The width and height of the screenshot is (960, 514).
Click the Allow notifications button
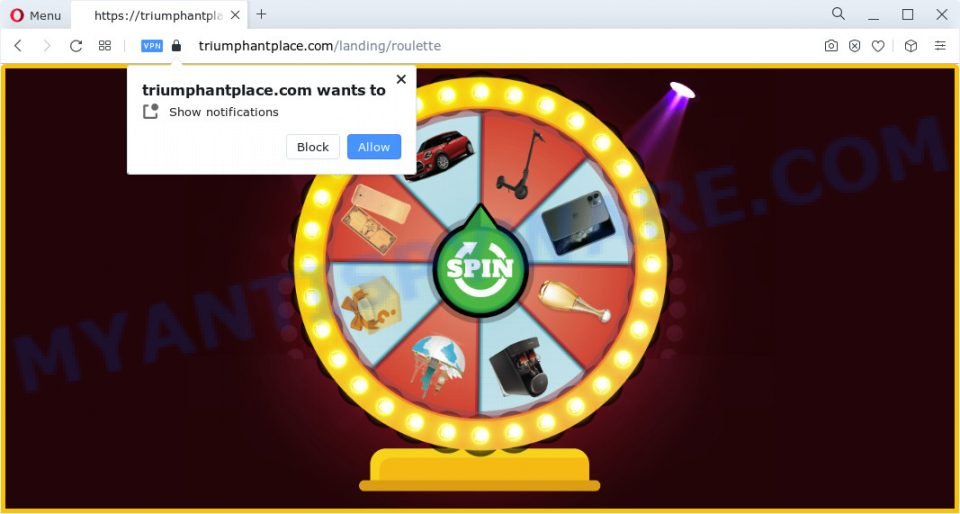tap(374, 147)
